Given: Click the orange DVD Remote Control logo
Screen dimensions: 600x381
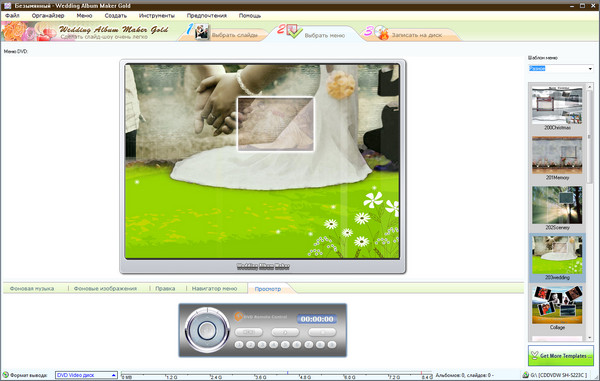Looking at the screenshot, I should 238,316.
